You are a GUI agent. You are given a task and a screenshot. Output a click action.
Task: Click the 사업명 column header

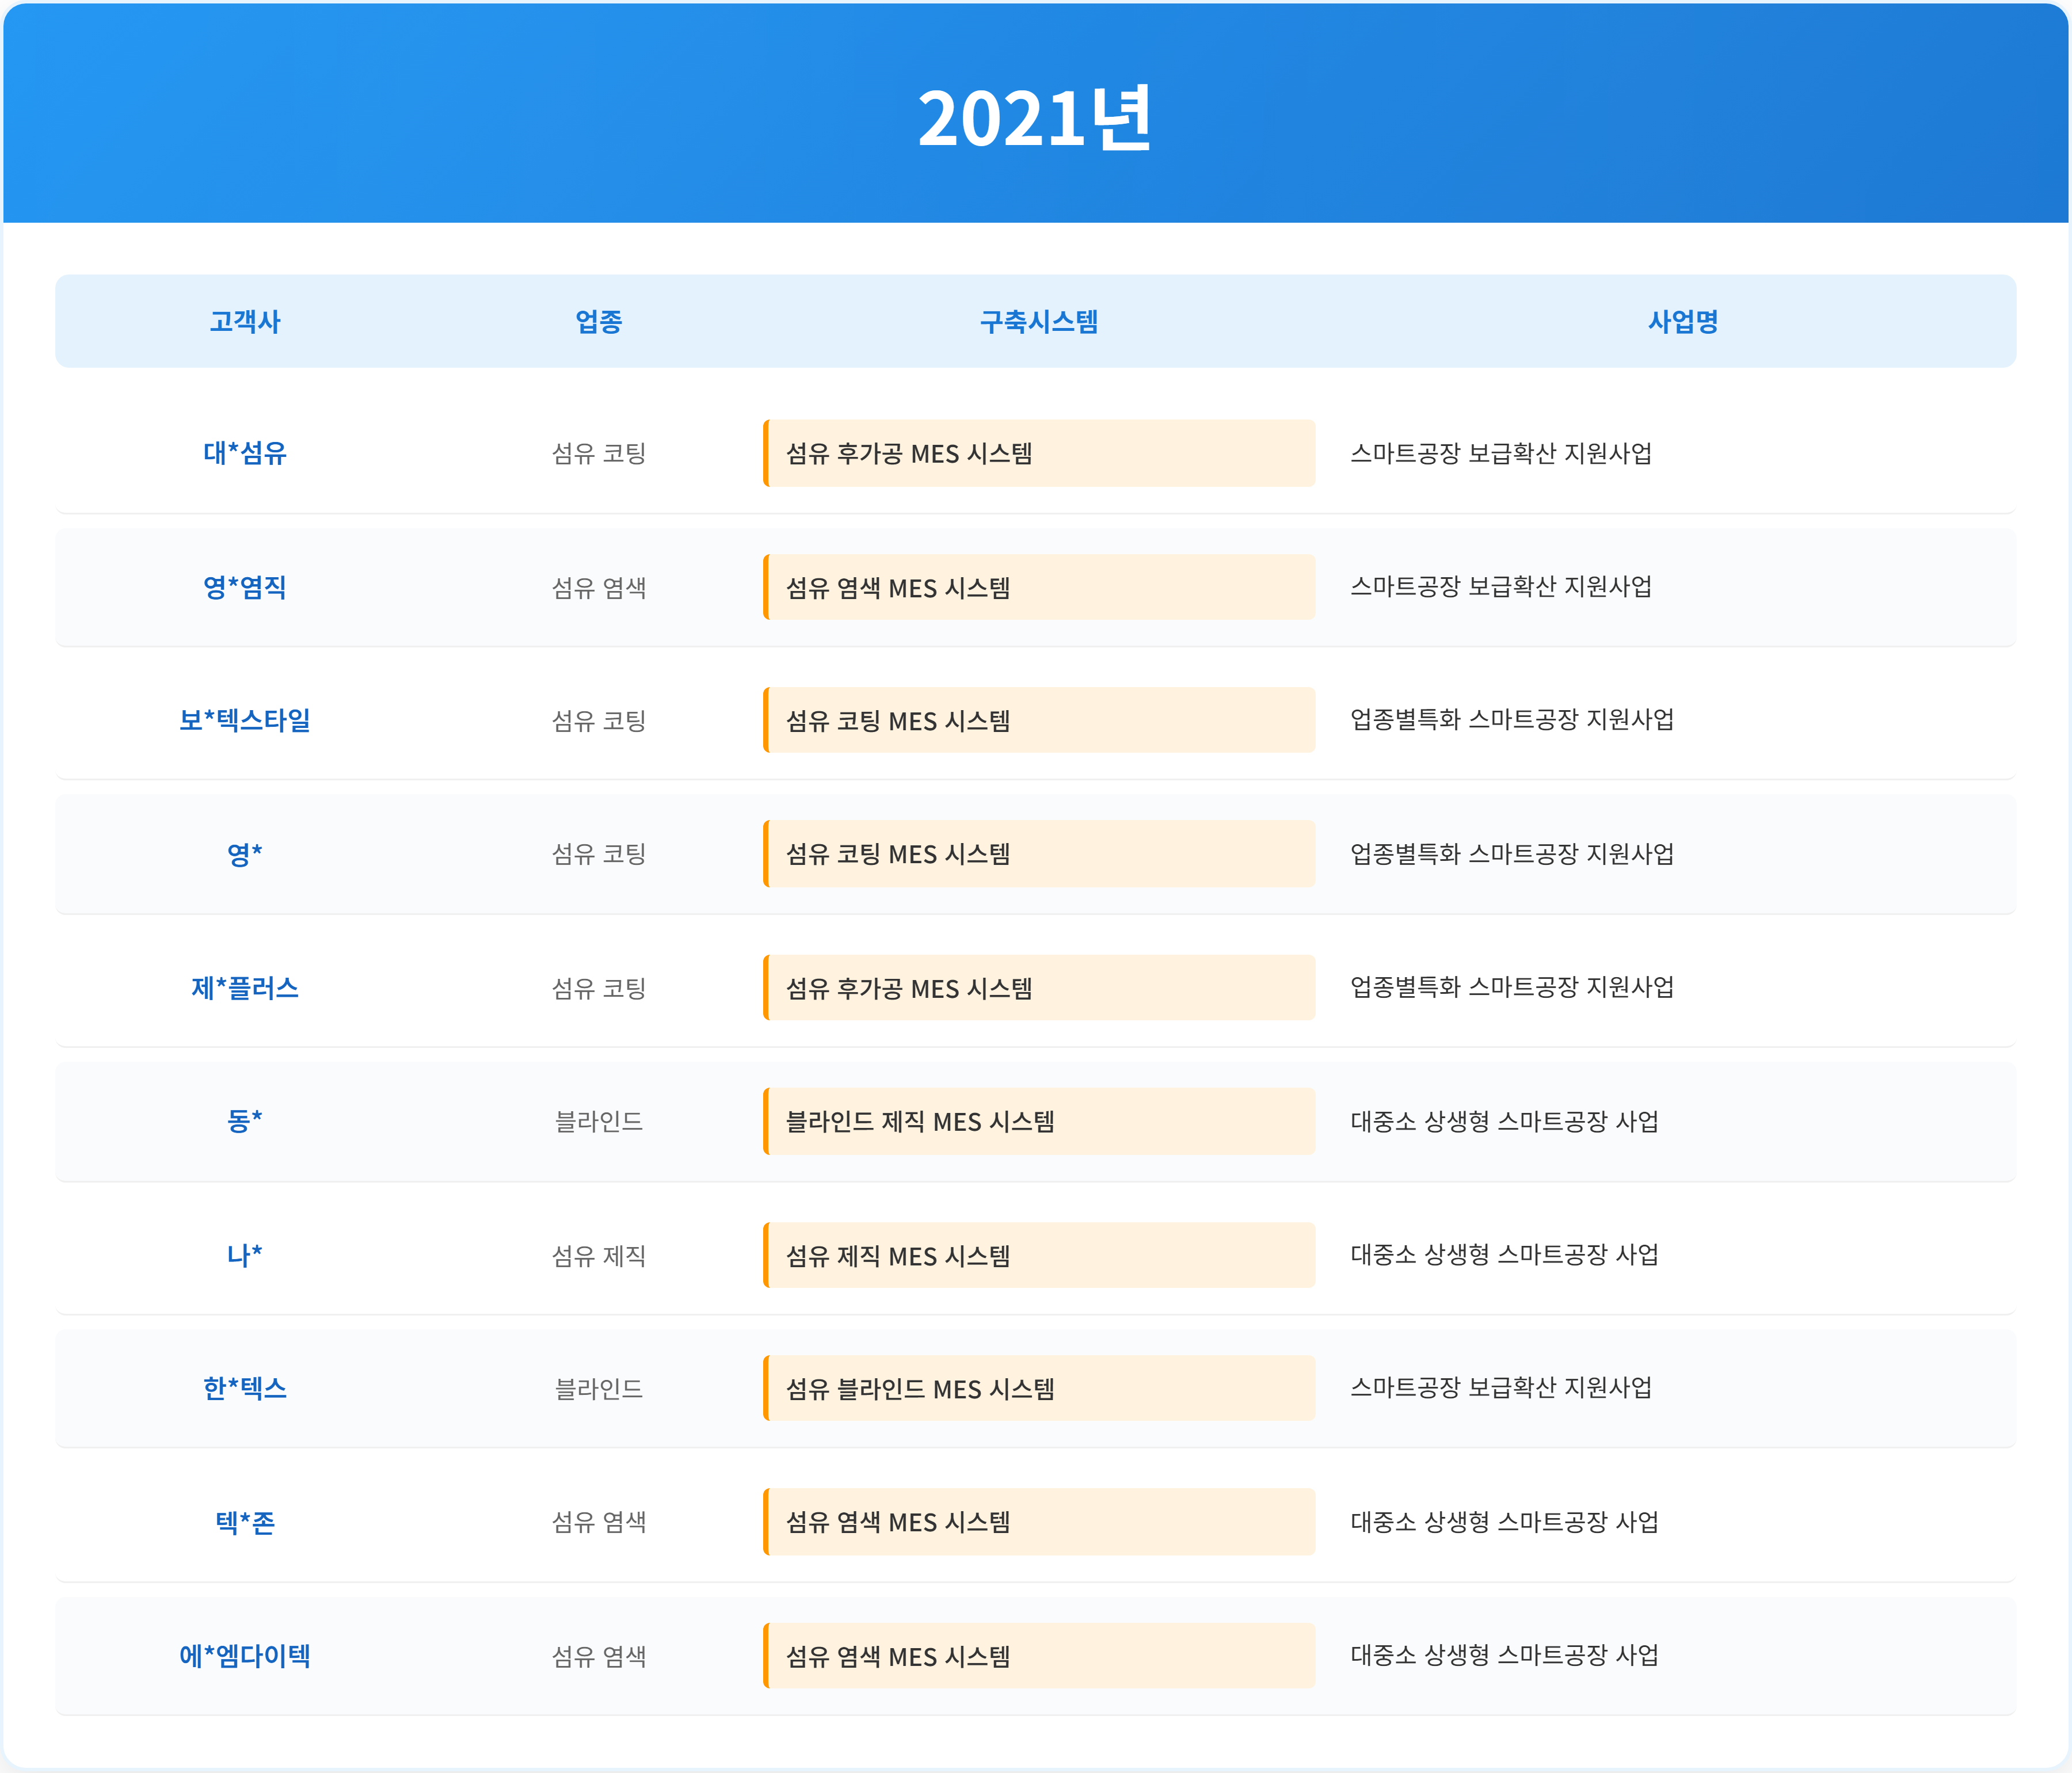coord(1682,321)
